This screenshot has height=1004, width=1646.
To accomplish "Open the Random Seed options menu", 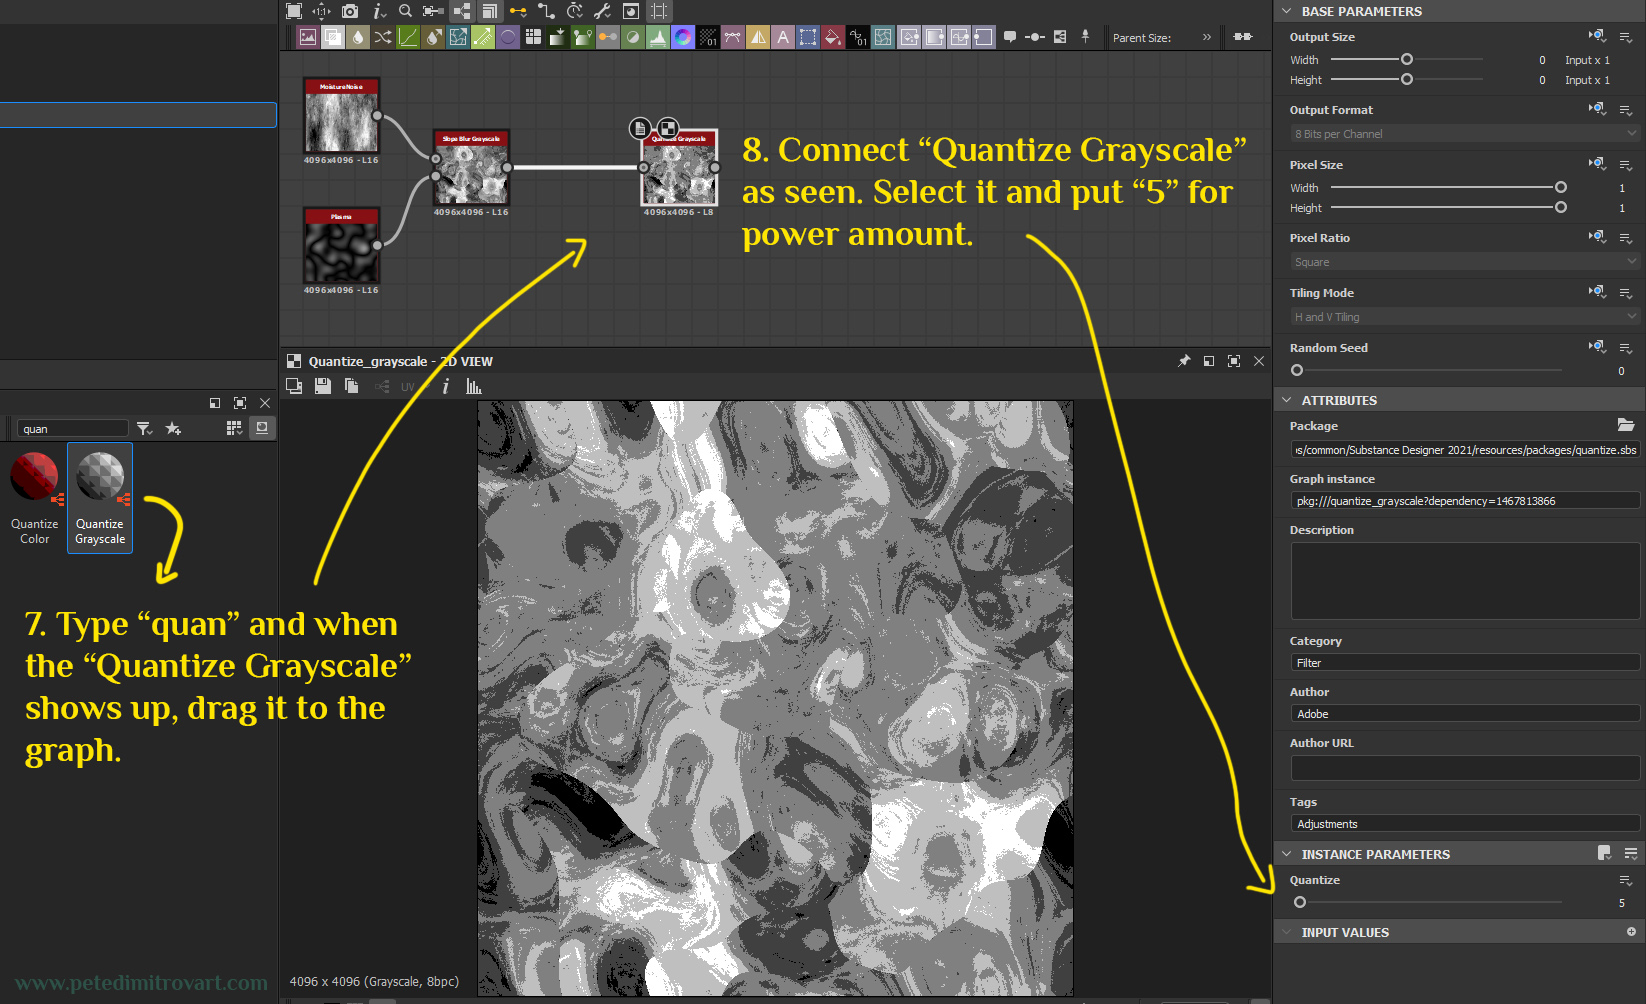I will pos(1626,348).
